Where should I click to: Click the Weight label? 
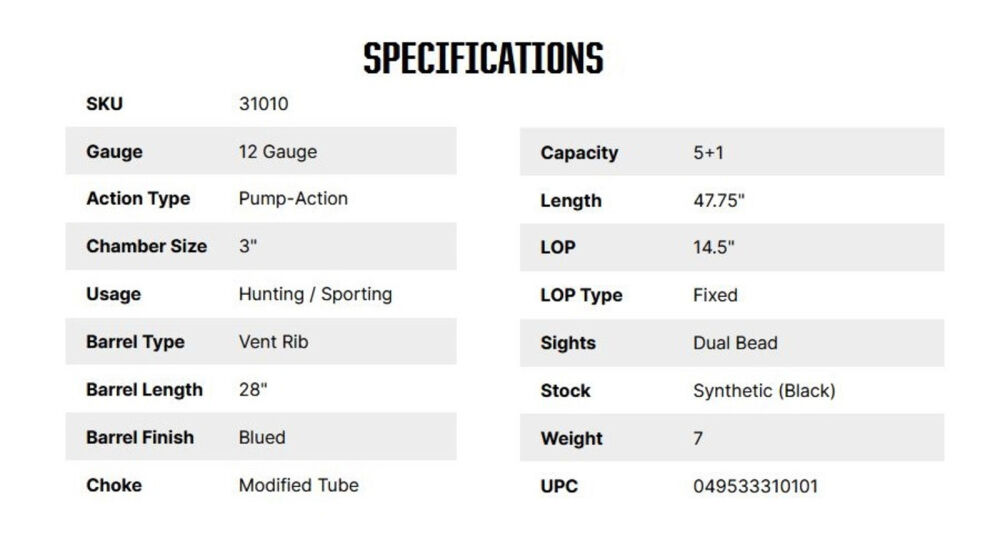click(x=571, y=438)
